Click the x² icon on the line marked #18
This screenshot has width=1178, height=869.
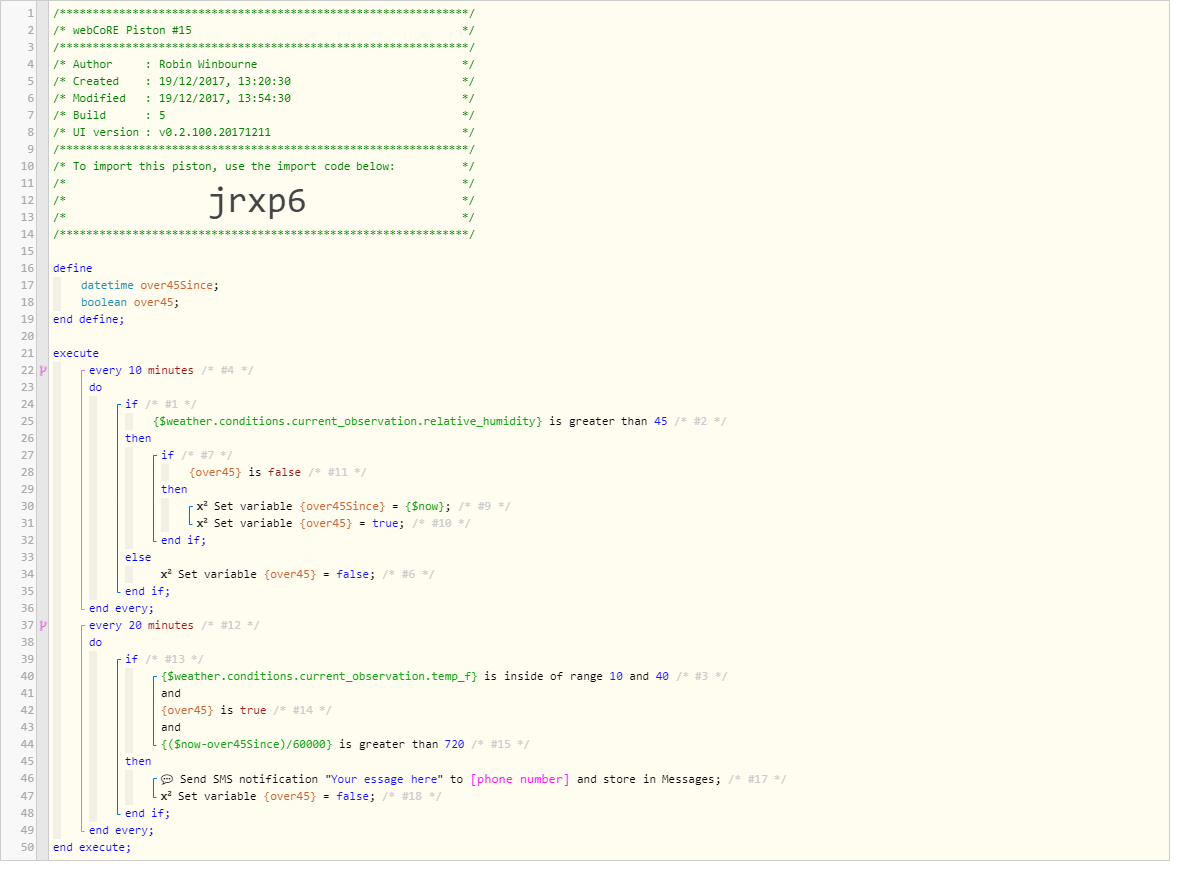[x=166, y=796]
